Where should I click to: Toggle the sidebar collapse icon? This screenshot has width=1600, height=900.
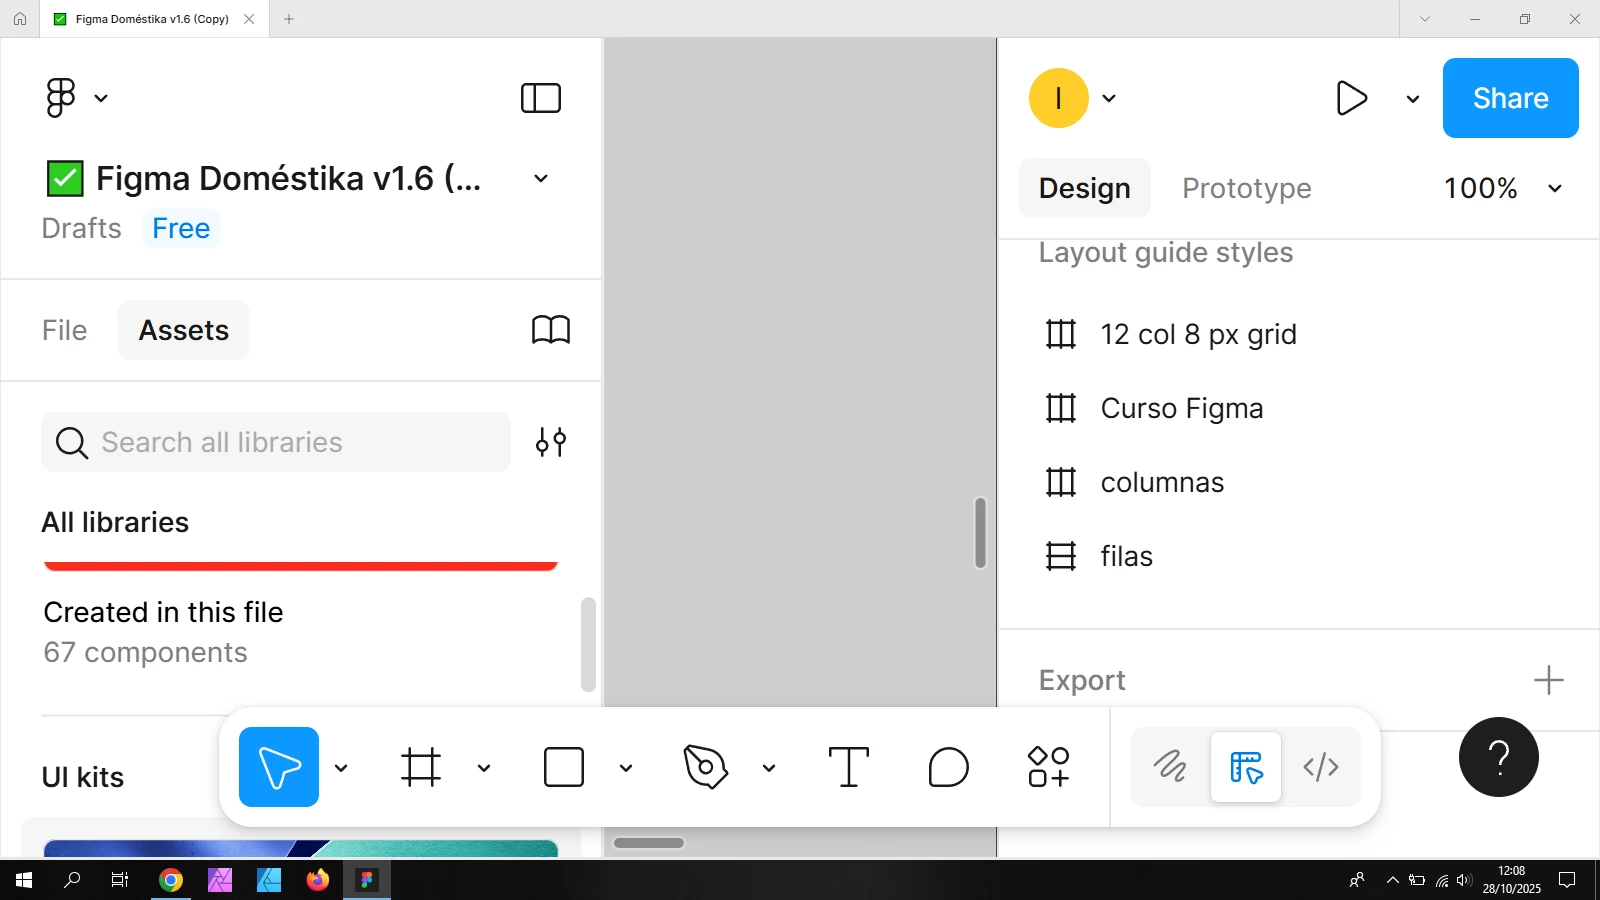point(541,98)
